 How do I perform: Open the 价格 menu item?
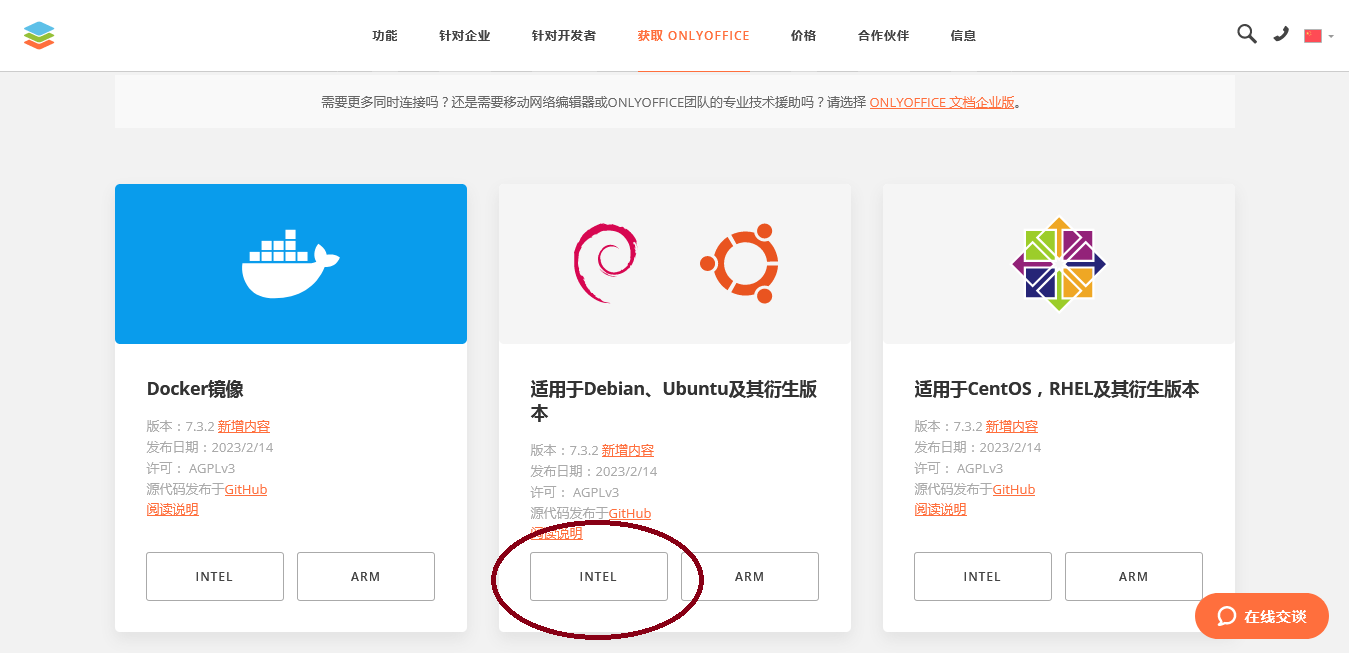(803, 36)
